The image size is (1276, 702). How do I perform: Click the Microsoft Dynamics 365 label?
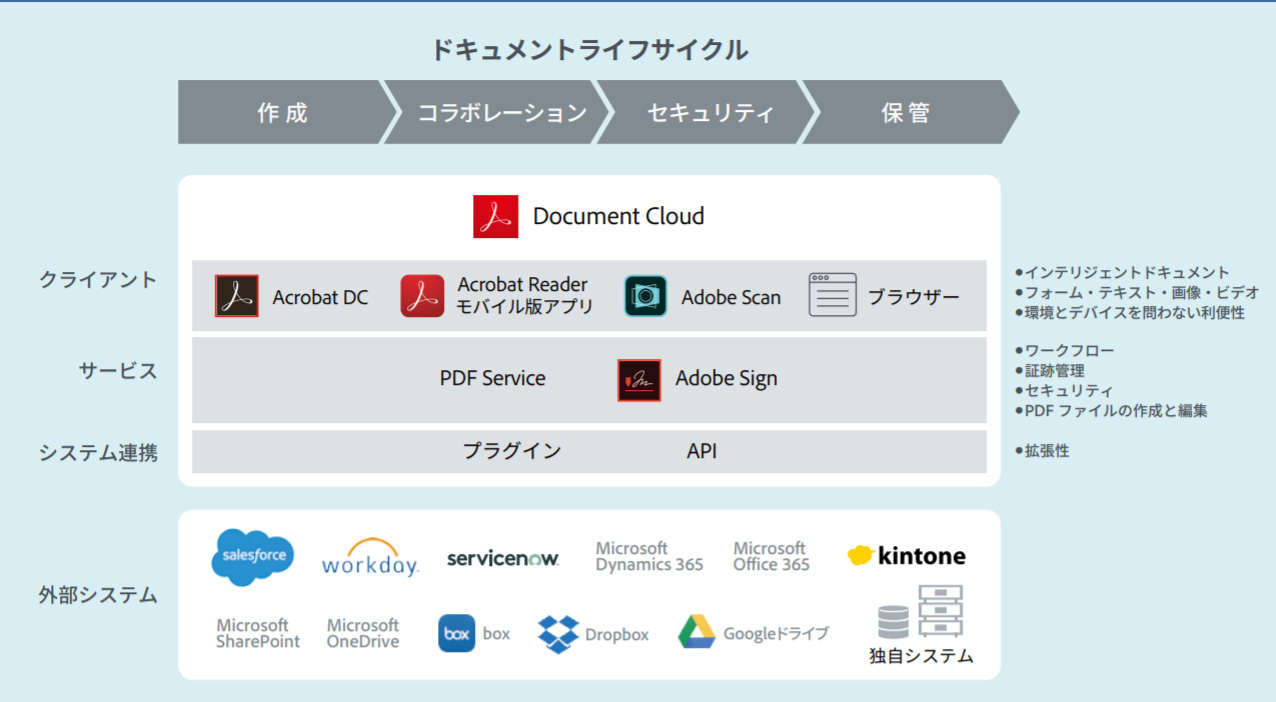649,556
